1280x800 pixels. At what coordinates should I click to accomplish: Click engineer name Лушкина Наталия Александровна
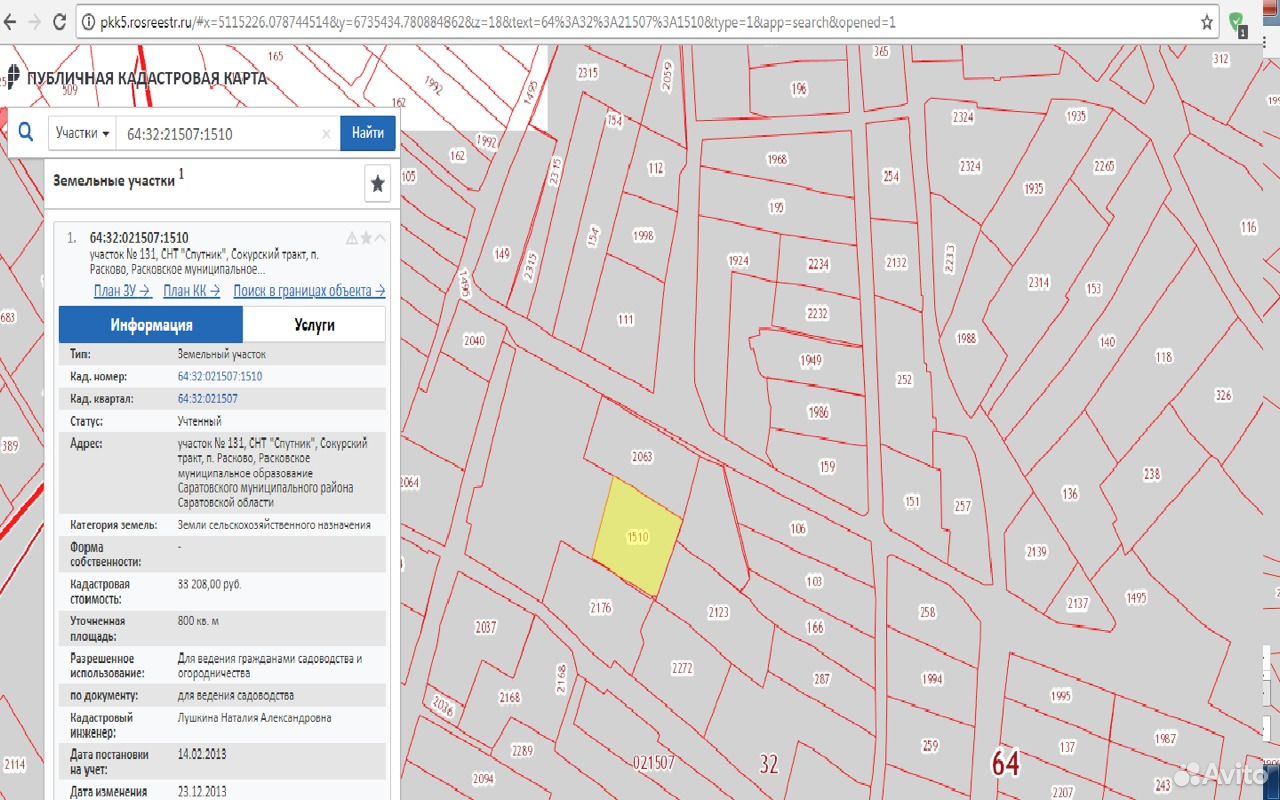click(254, 718)
